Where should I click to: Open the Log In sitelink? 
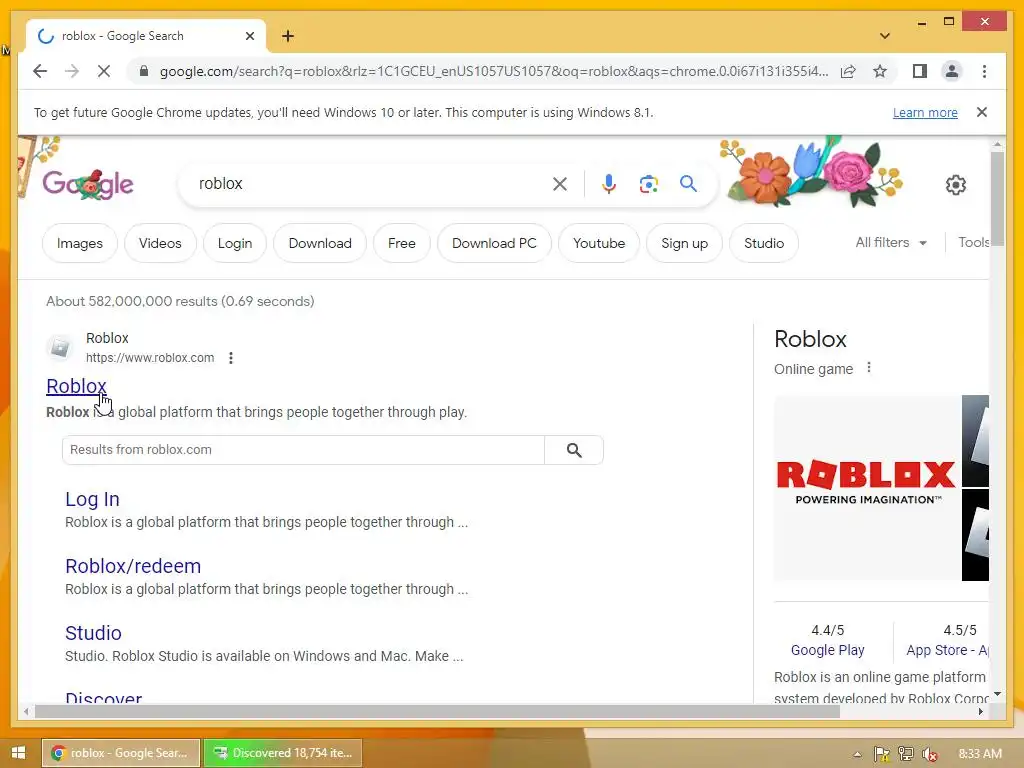[92, 499]
